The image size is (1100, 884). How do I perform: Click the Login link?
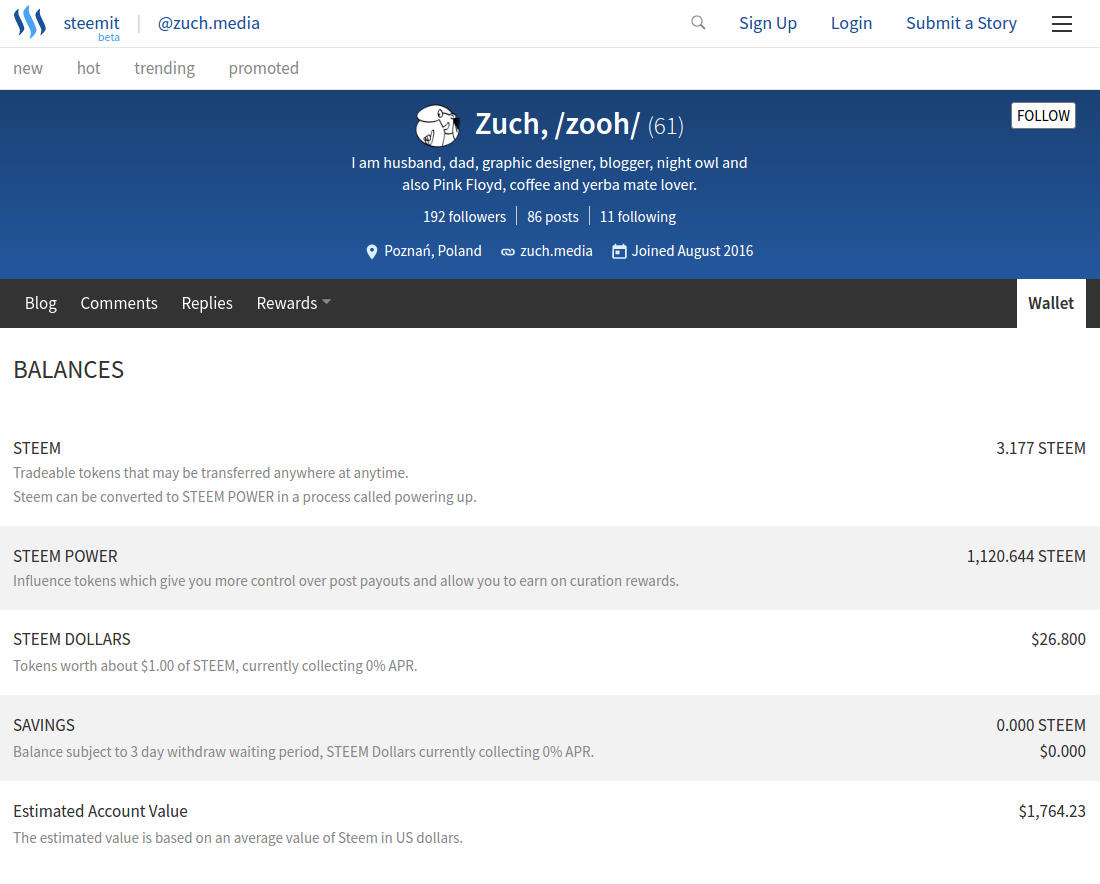click(x=851, y=23)
